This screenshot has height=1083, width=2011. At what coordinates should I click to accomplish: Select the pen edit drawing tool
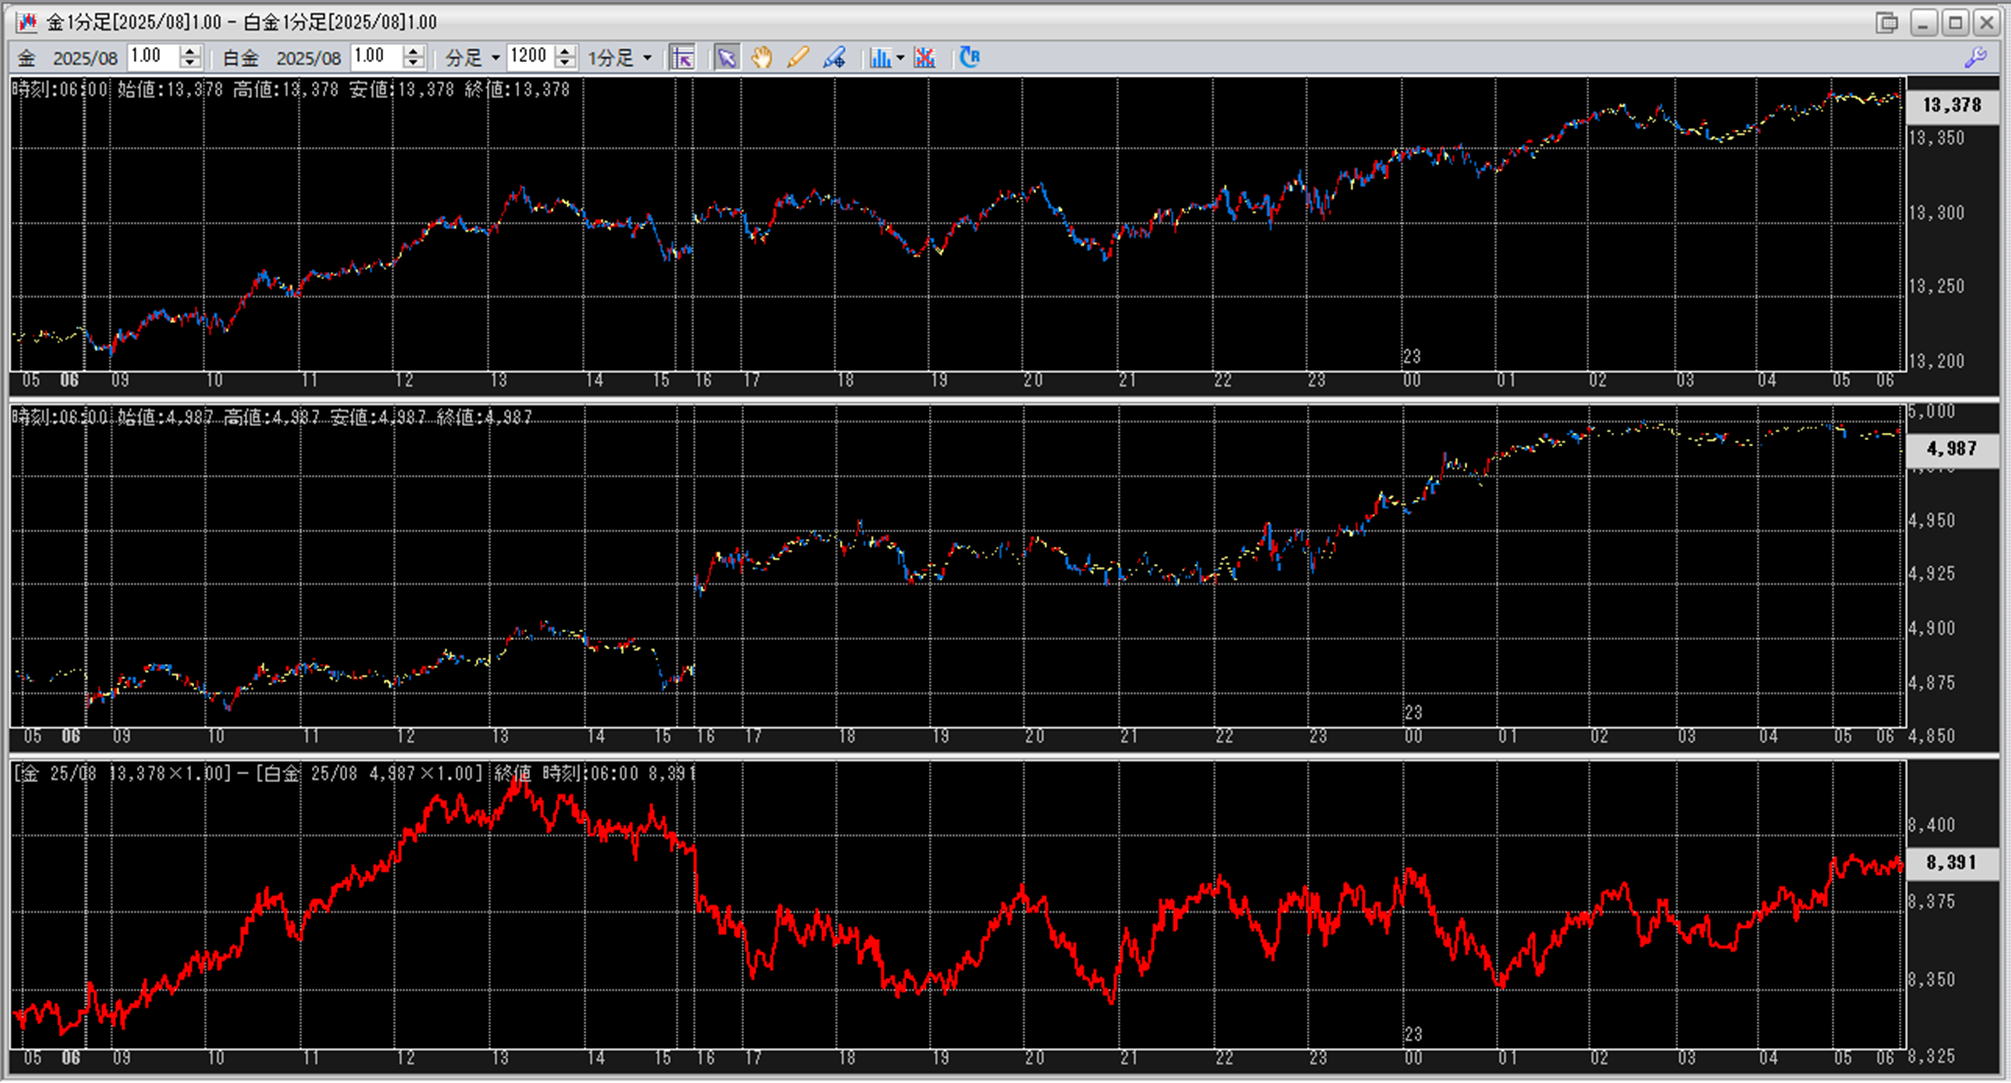click(x=834, y=57)
